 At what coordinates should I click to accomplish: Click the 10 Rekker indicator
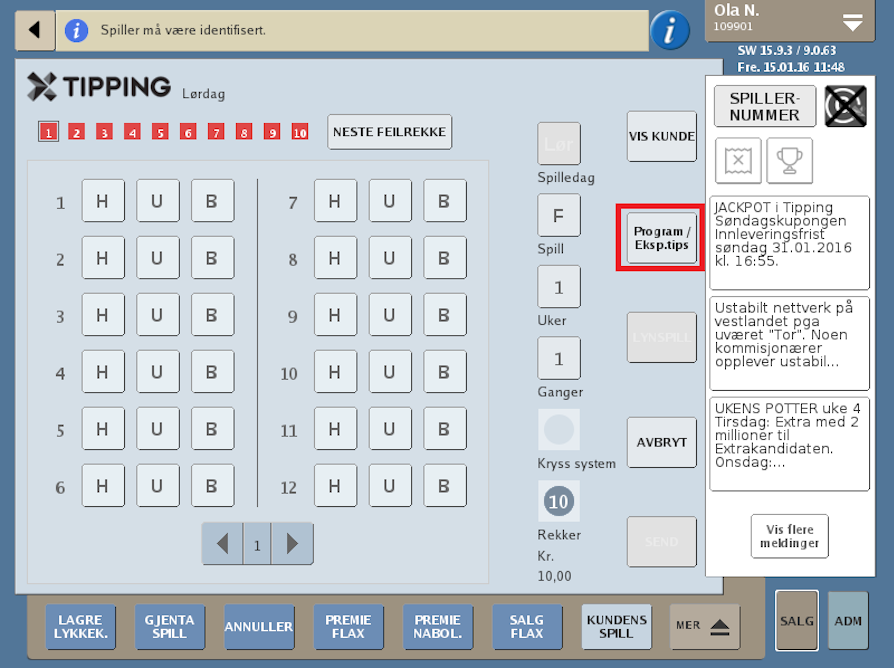[559, 501]
